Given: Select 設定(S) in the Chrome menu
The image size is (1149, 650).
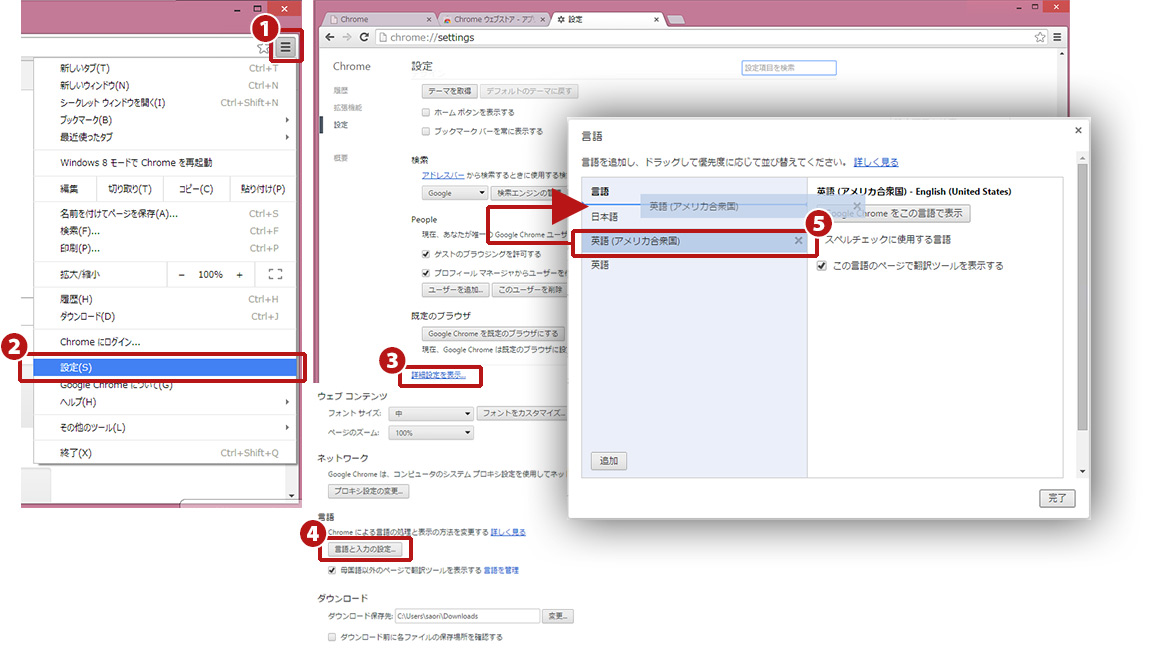Looking at the screenshot, I should tap(165, 367).
